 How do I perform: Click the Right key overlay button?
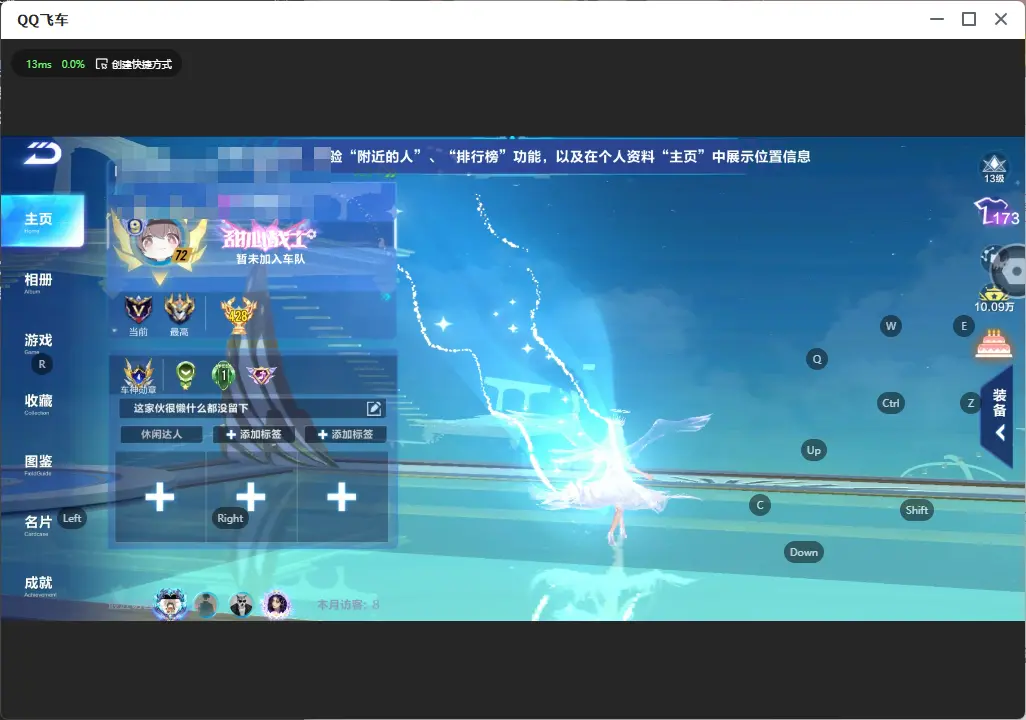pyautogui.click(x=230, y=518)
